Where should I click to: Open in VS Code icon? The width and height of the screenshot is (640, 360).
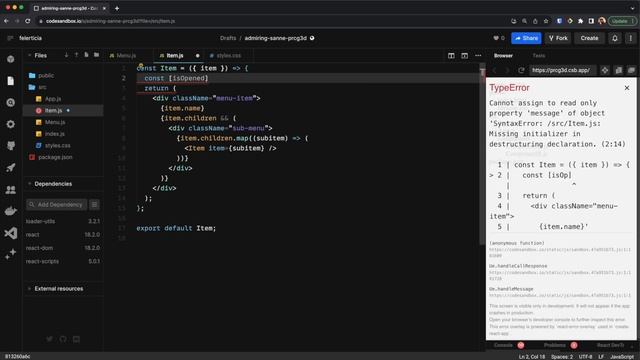(x=11, y=233)
